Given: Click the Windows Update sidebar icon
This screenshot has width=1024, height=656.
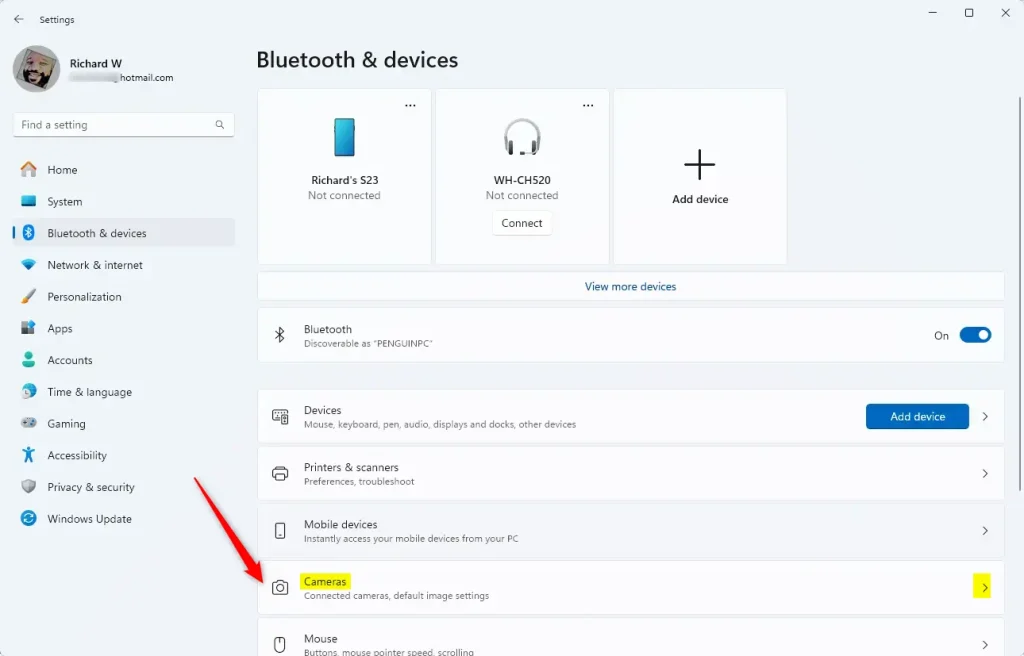Looking at the screenshot, I should click(x=29, y=519).
